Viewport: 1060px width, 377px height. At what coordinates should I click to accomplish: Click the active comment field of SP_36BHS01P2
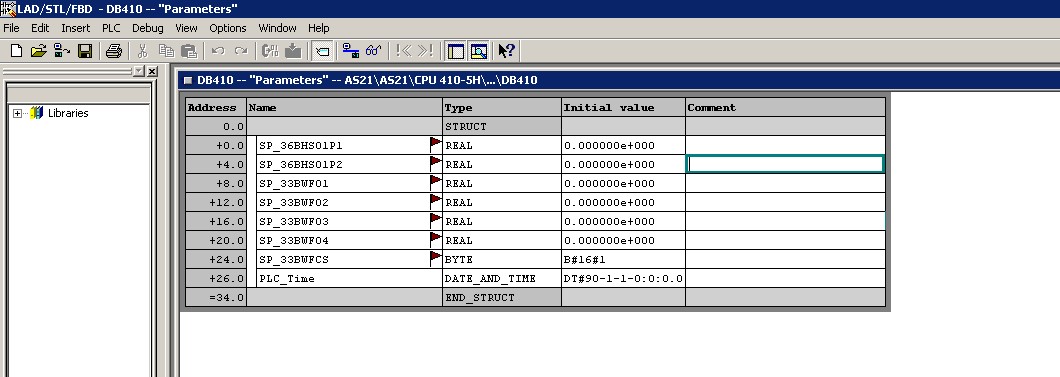coord(786,164)
